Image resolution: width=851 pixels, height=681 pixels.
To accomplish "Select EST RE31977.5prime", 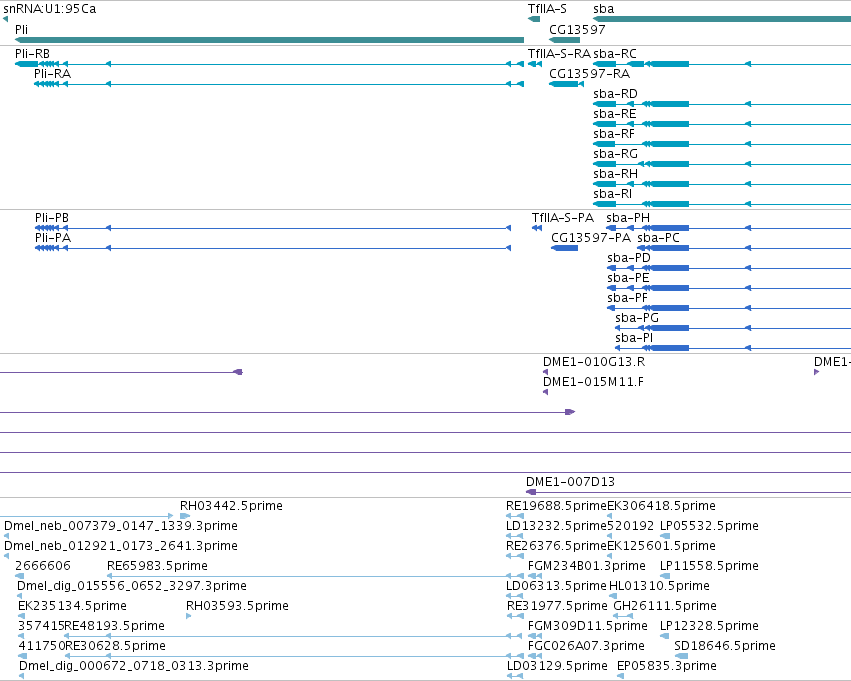I will (515, 616).
